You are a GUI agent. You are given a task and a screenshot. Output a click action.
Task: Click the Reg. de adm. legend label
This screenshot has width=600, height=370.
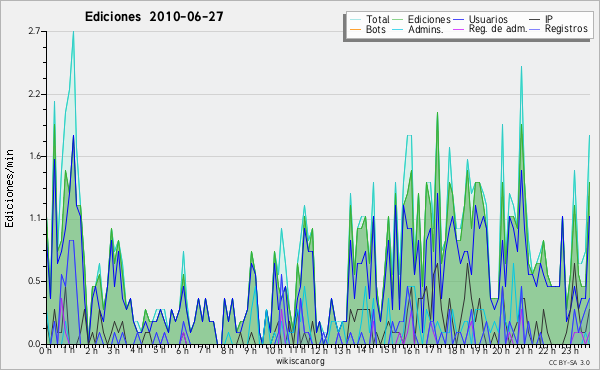pyautogui.click(x=498, y=29)
